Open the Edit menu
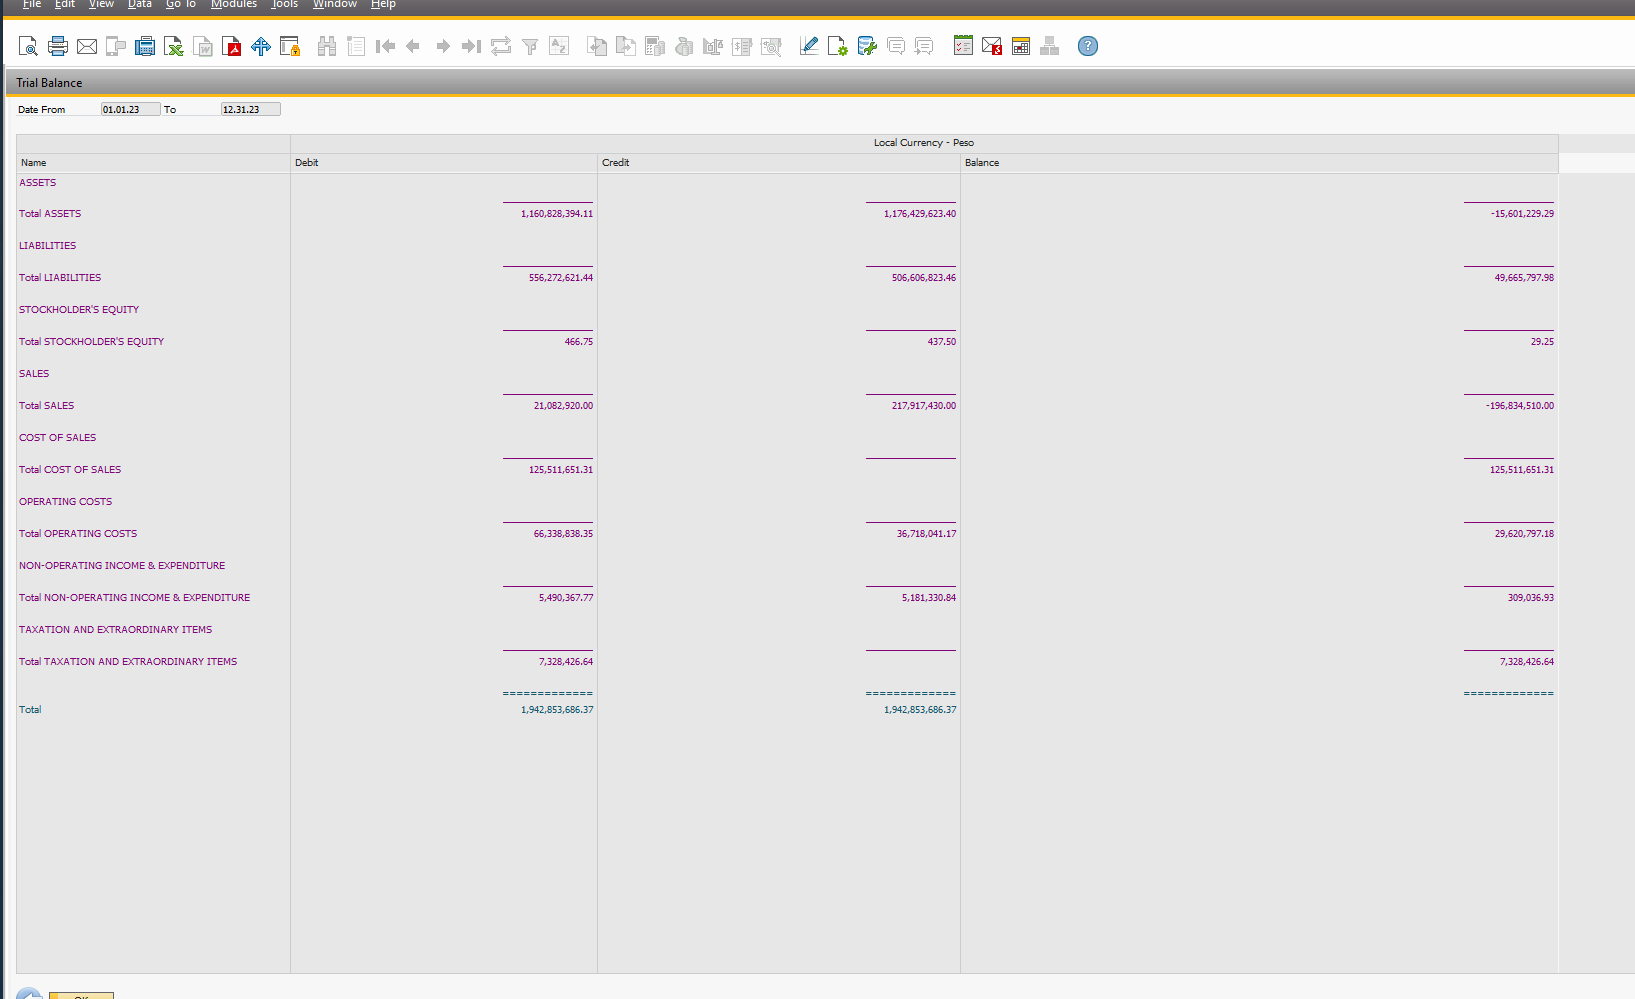This screenshot has width=1635, height=999. coord(65,4)
